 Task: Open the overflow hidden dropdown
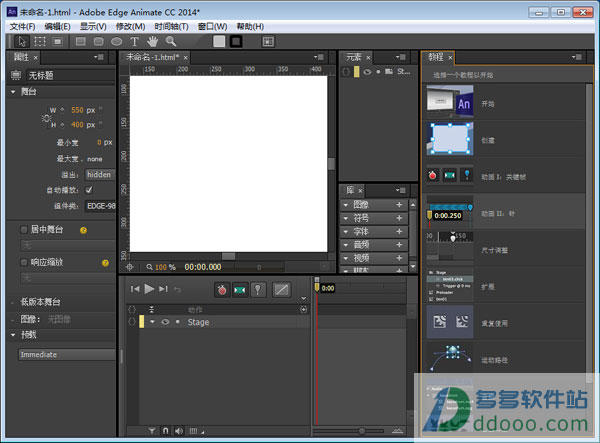coord(100,174)
